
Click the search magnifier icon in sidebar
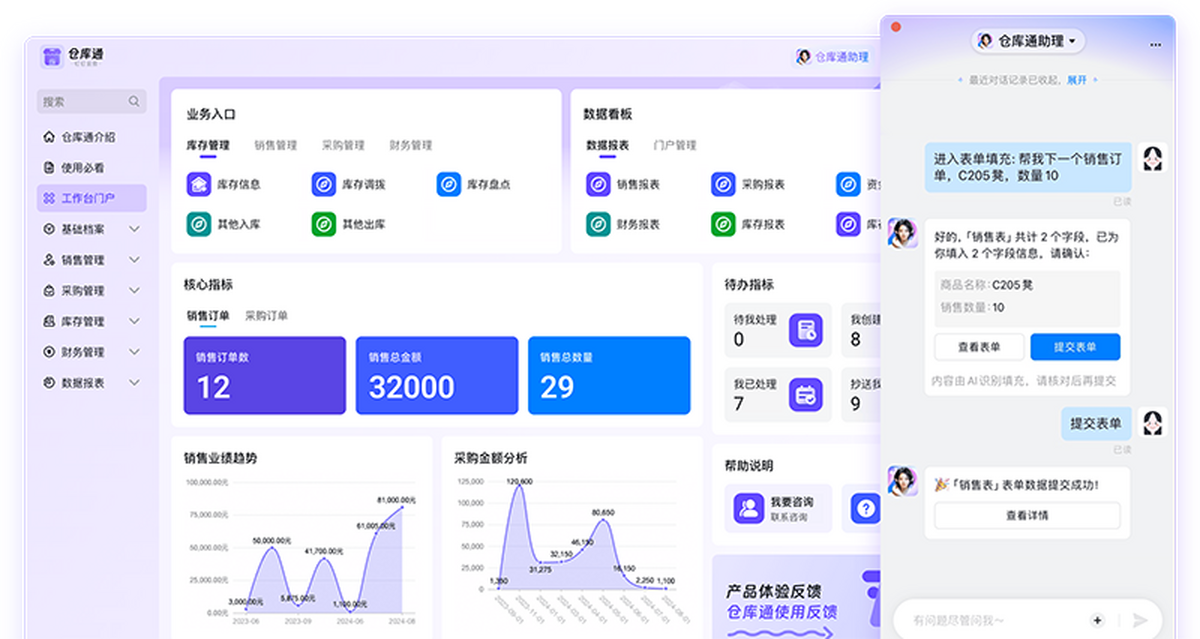pos(134,101)
